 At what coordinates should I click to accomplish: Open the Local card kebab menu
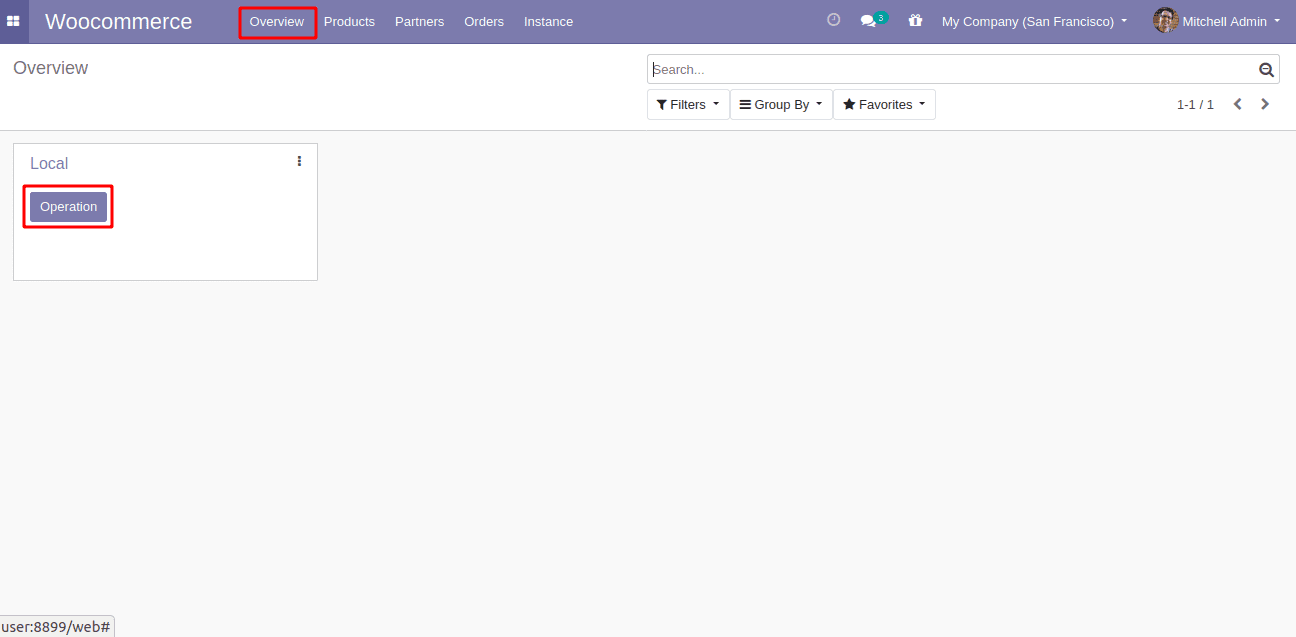[299, 161]
